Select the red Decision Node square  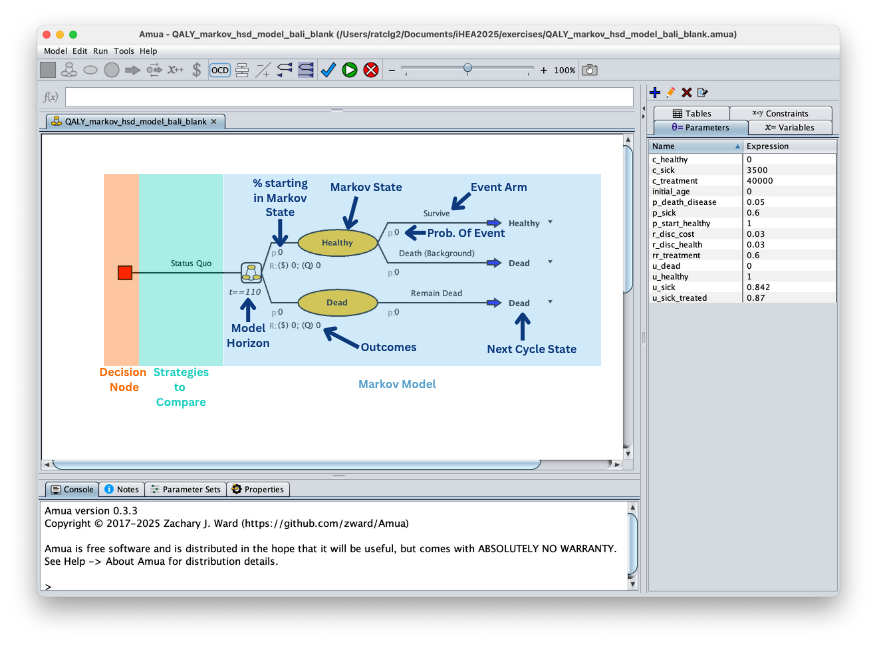click(x=125, y=272)
